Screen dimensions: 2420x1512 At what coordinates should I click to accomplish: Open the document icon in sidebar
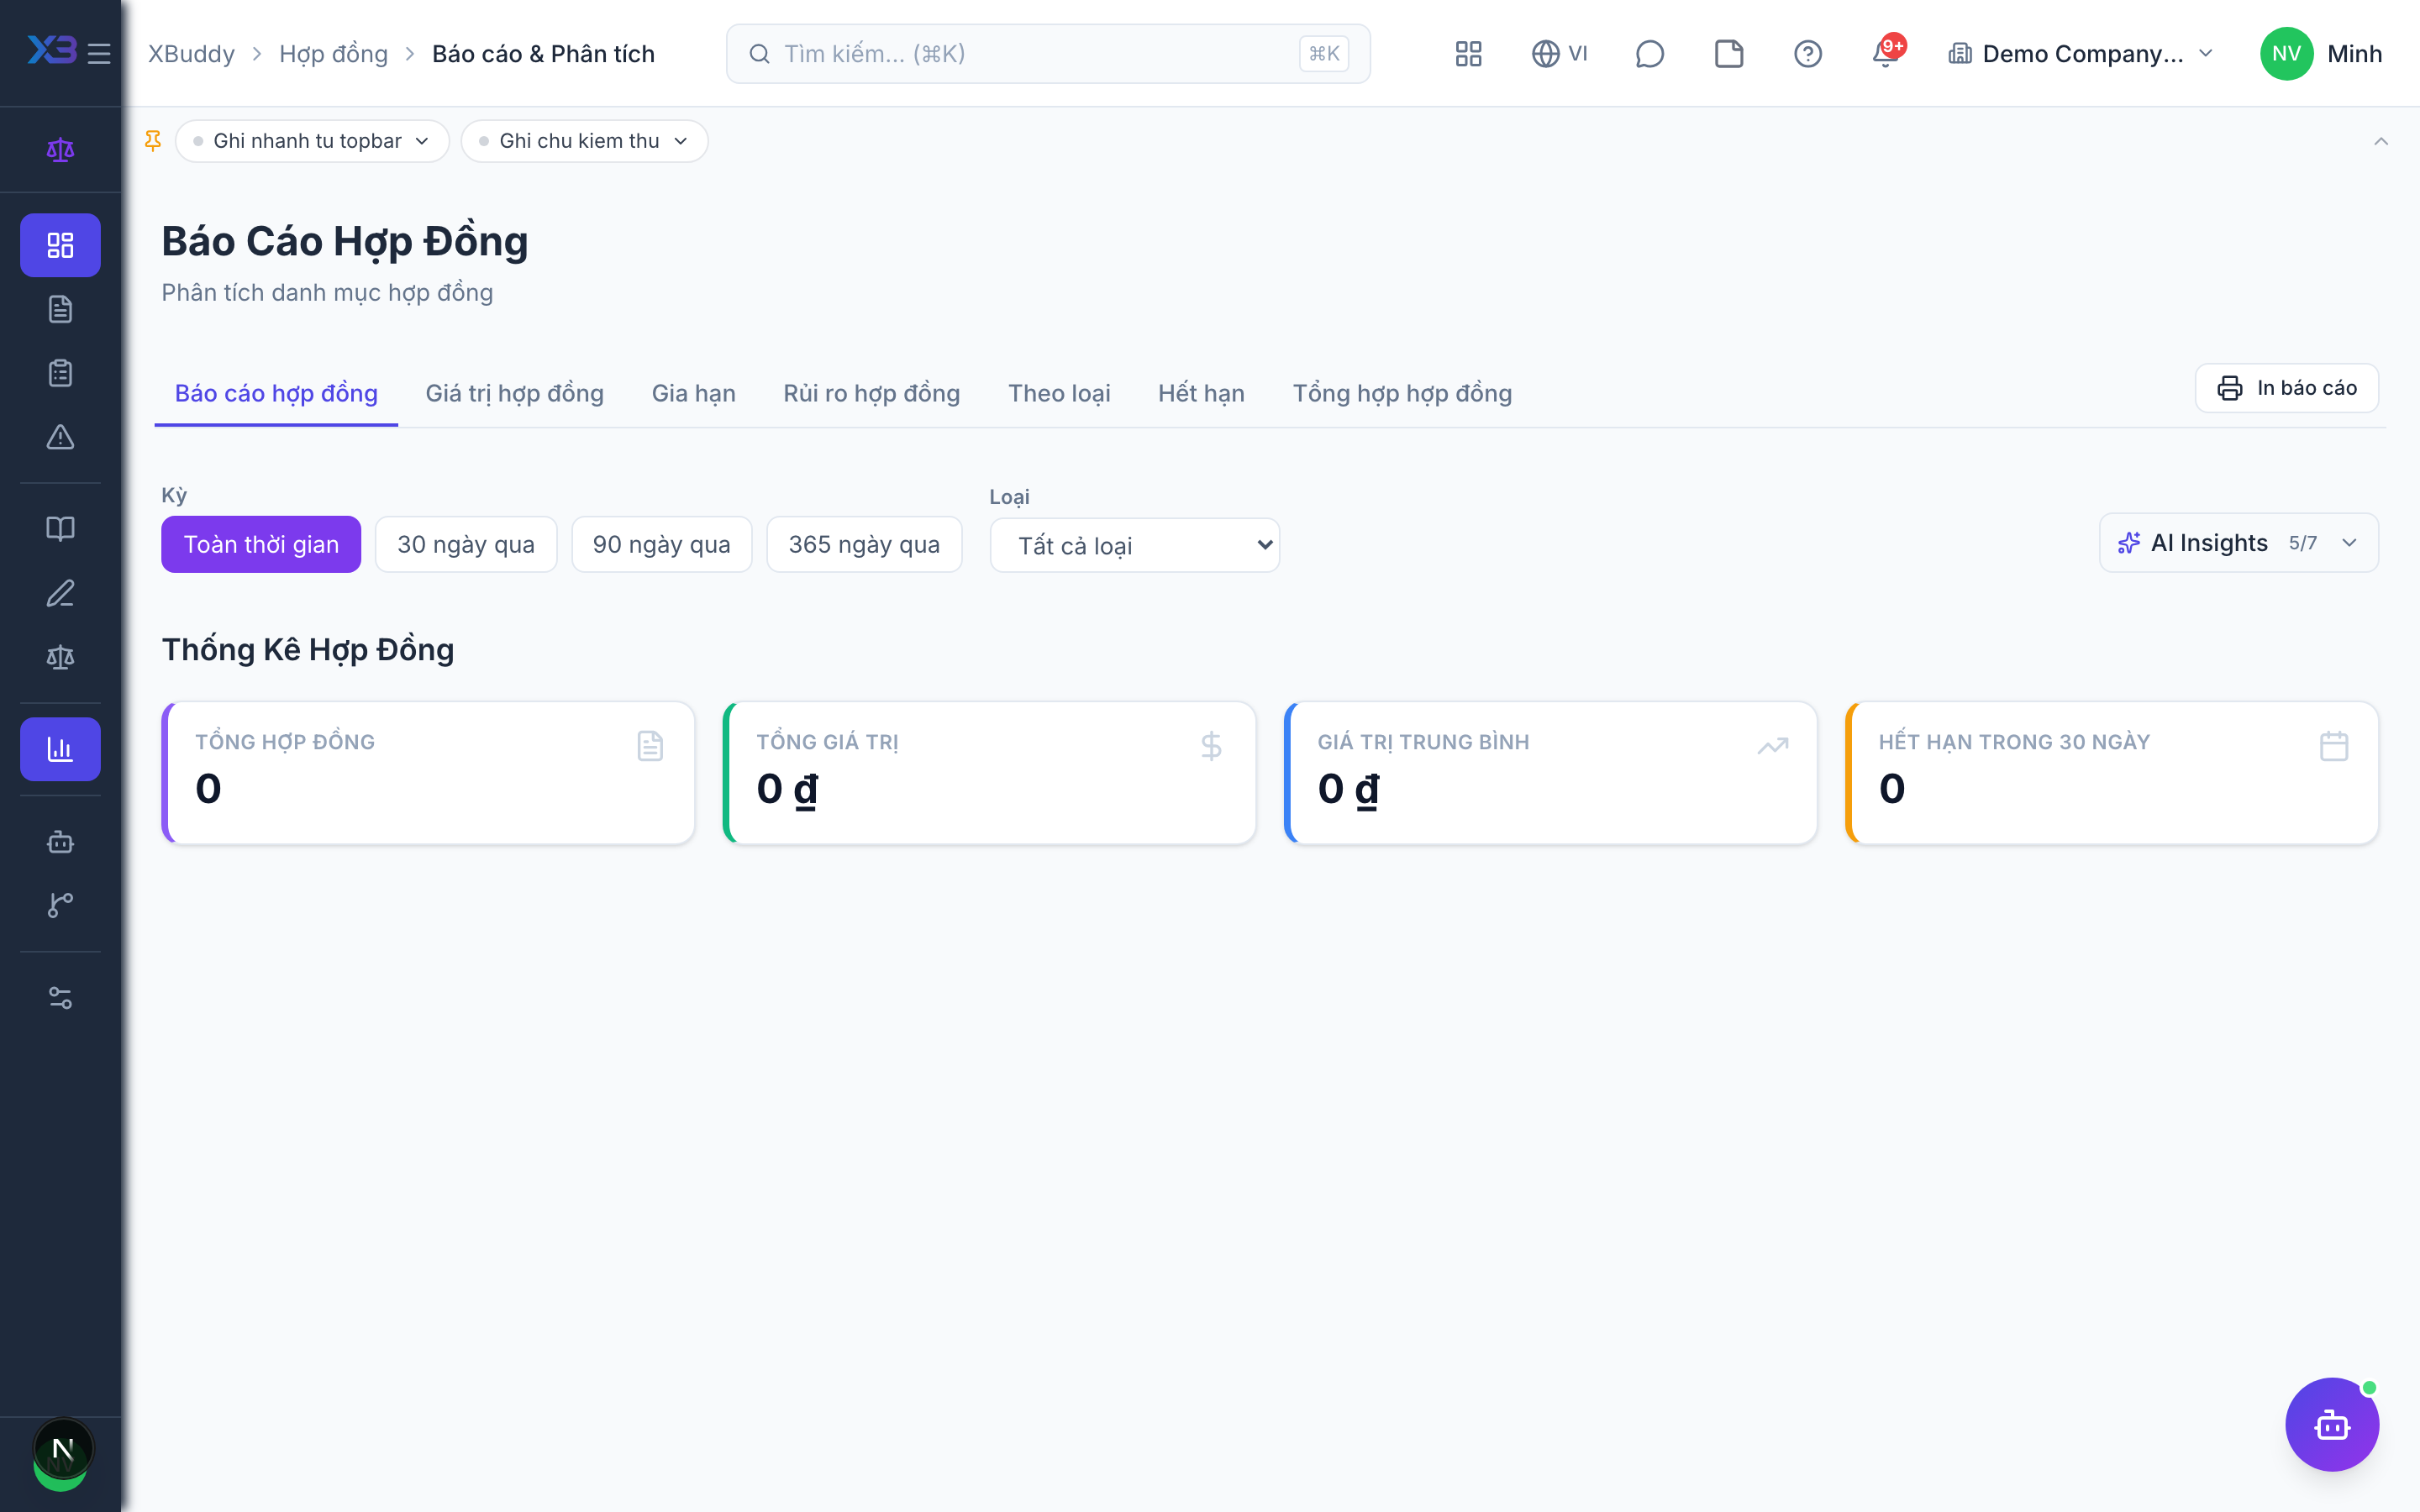click(x=60, y=309)
